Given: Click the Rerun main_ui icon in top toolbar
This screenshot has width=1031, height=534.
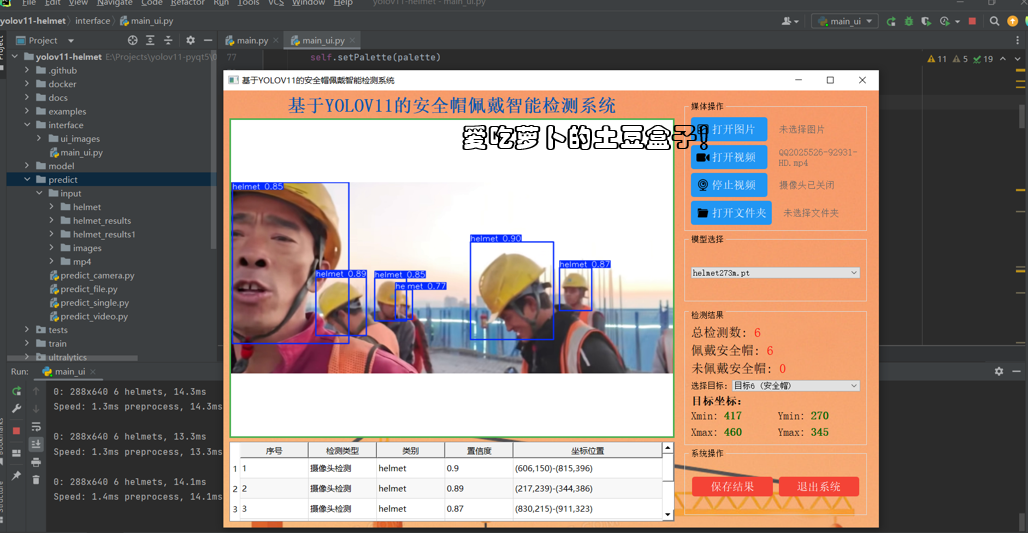Looking at the screenshot, I should (891, 21).
